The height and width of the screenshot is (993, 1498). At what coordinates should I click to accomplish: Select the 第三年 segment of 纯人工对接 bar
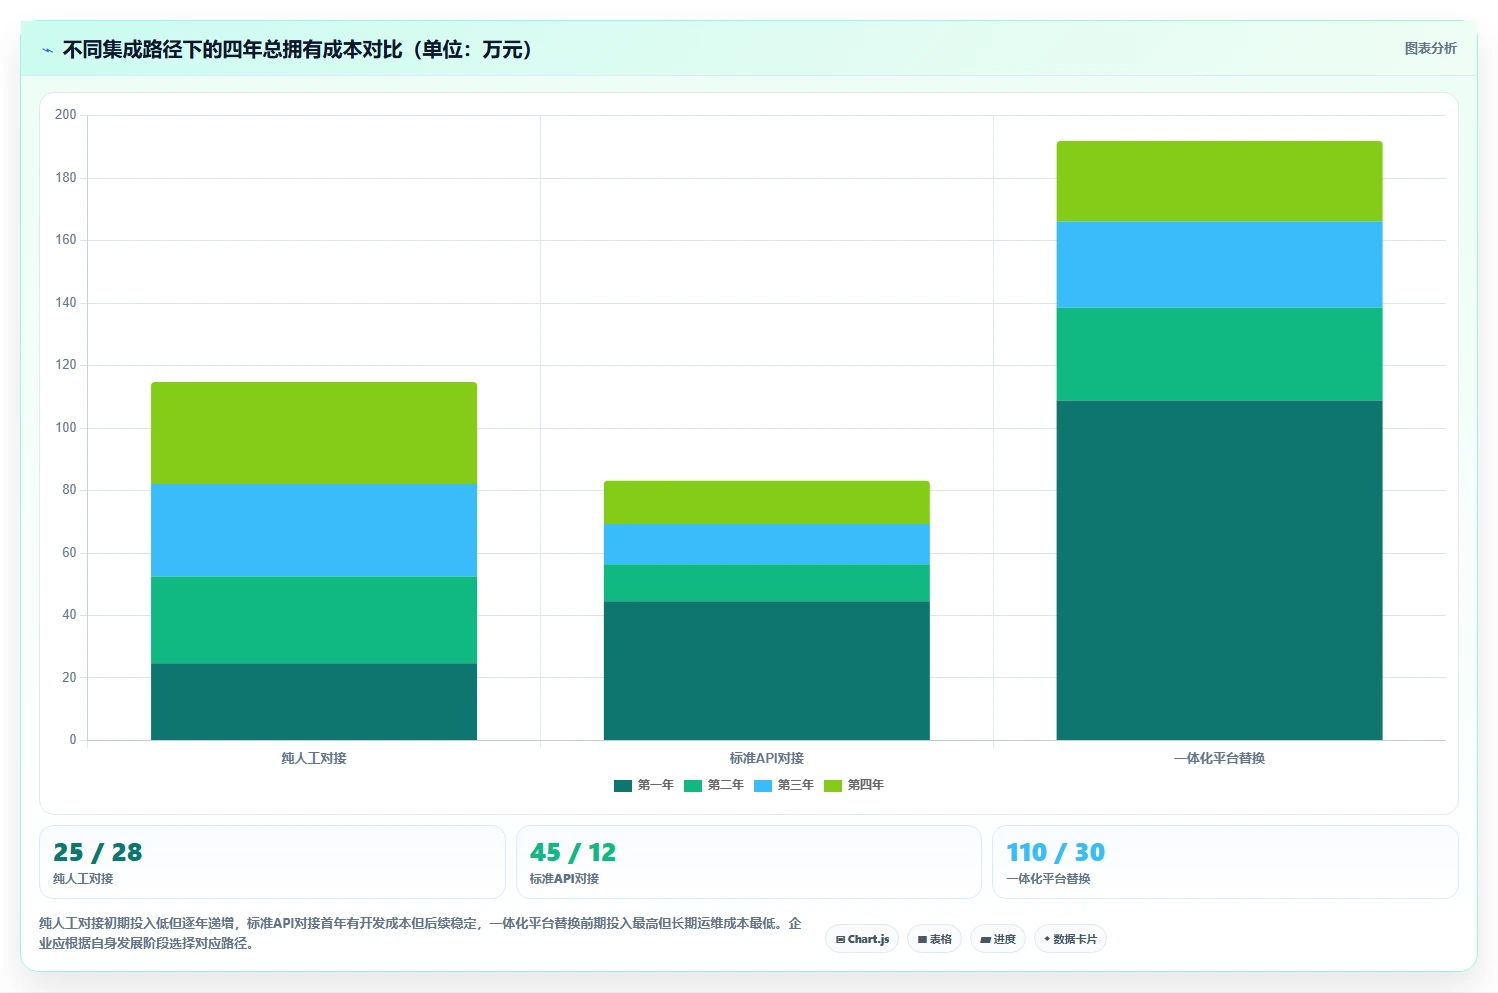pos(314,530)
